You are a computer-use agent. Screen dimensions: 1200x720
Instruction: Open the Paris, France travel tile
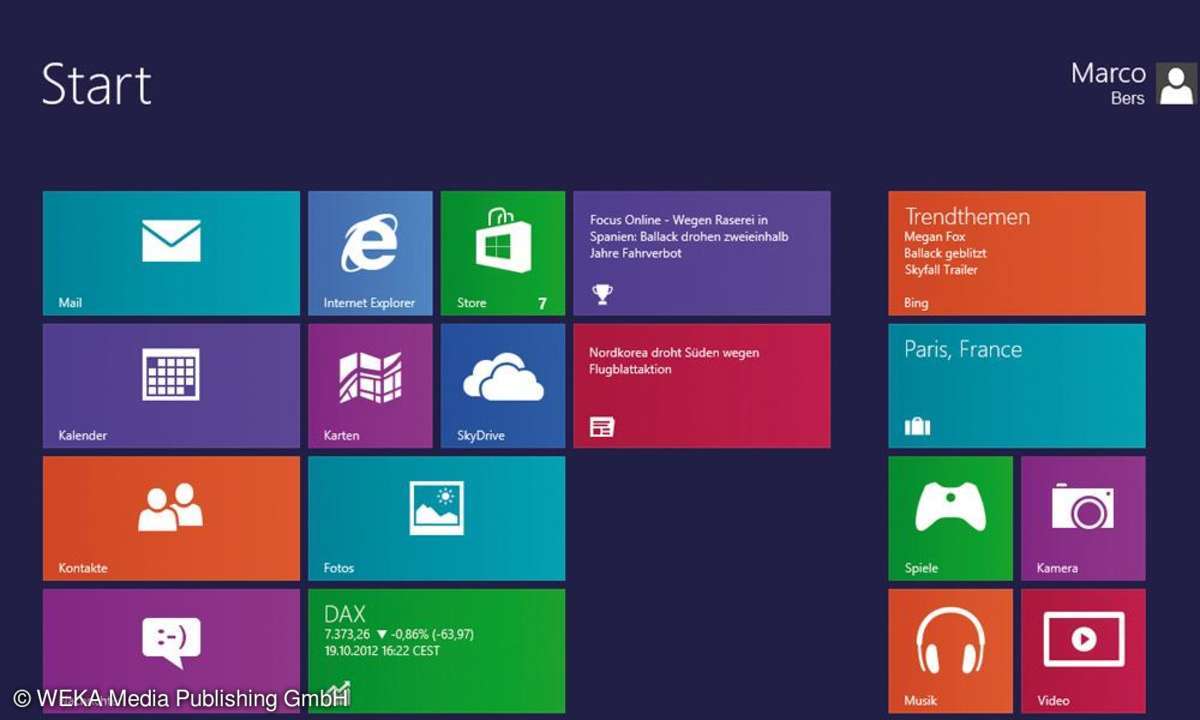click(1017, 386)
